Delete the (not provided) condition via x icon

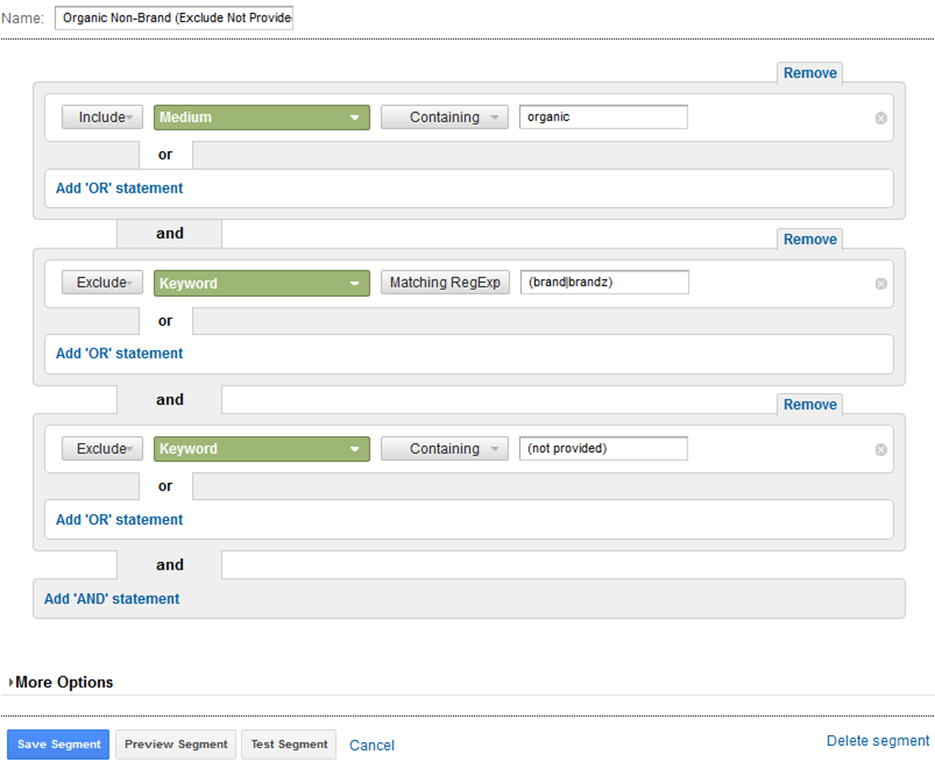coord(881,450)
